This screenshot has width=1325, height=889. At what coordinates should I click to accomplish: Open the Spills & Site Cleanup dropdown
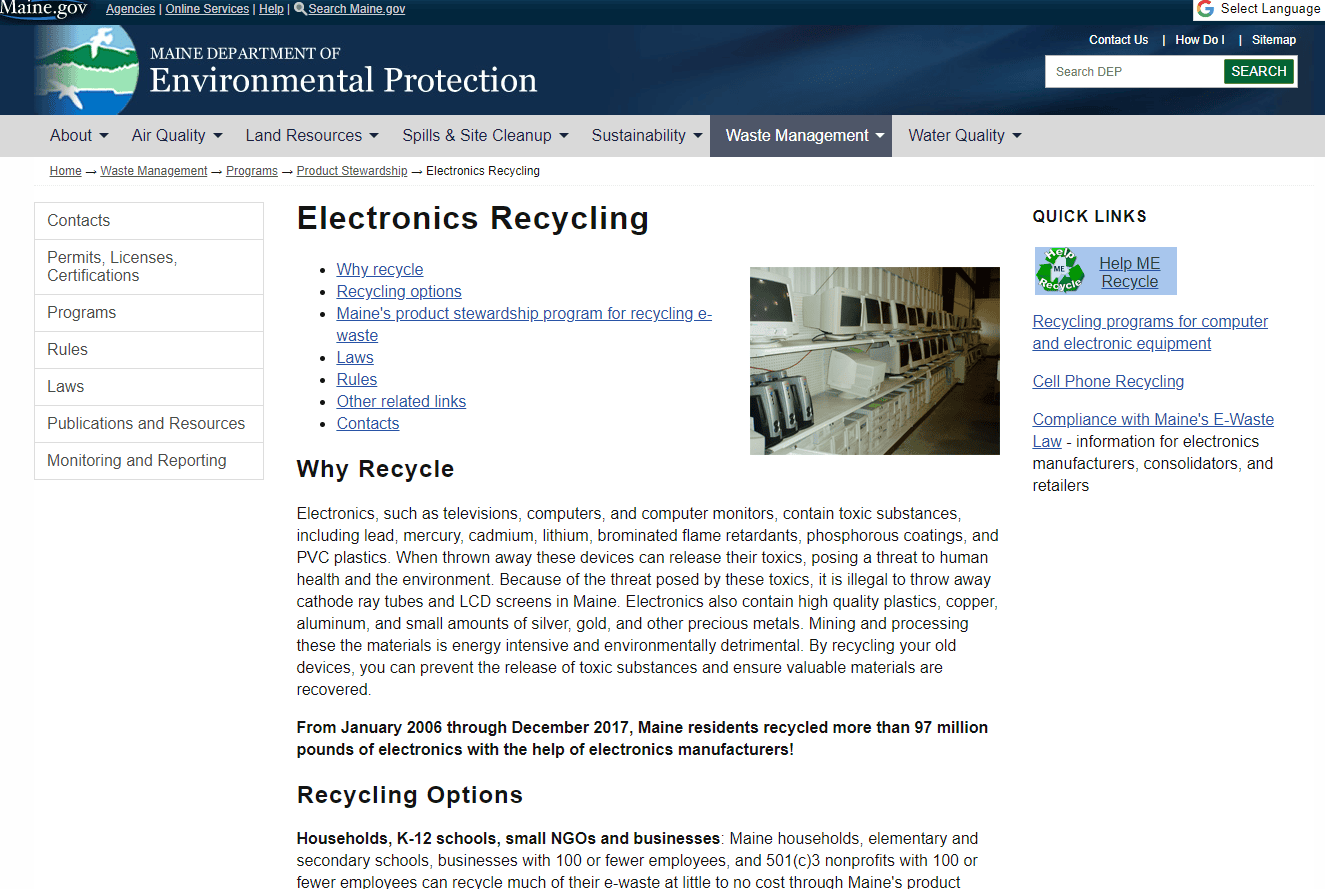(x=485, y=136)
